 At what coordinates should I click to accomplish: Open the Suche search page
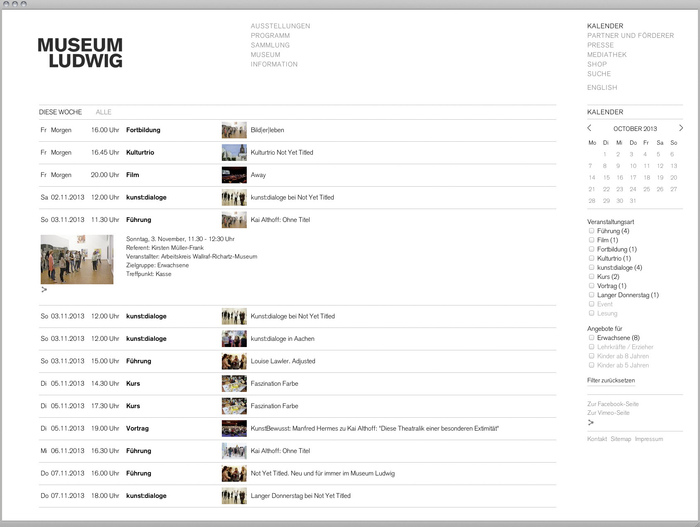coord(599,74)
